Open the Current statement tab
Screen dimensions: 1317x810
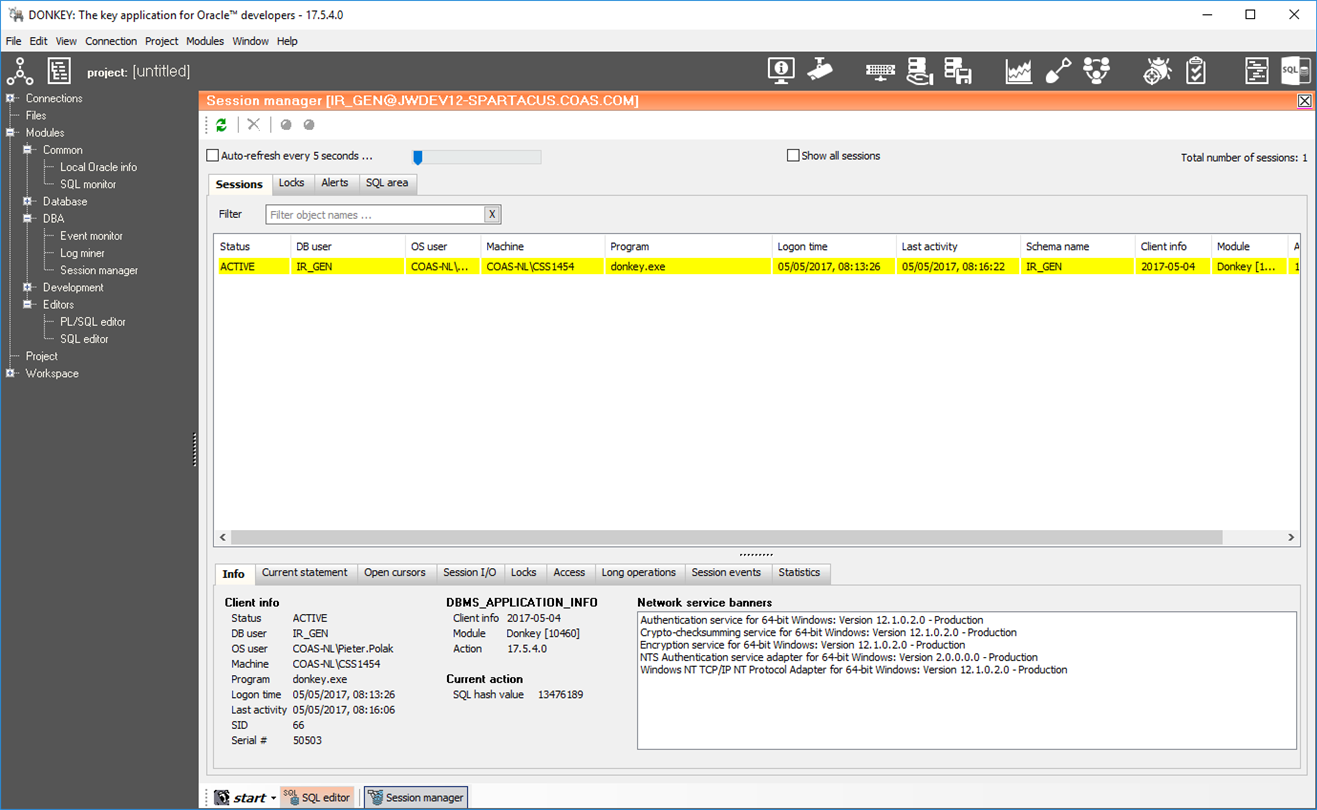pos(305,573)
